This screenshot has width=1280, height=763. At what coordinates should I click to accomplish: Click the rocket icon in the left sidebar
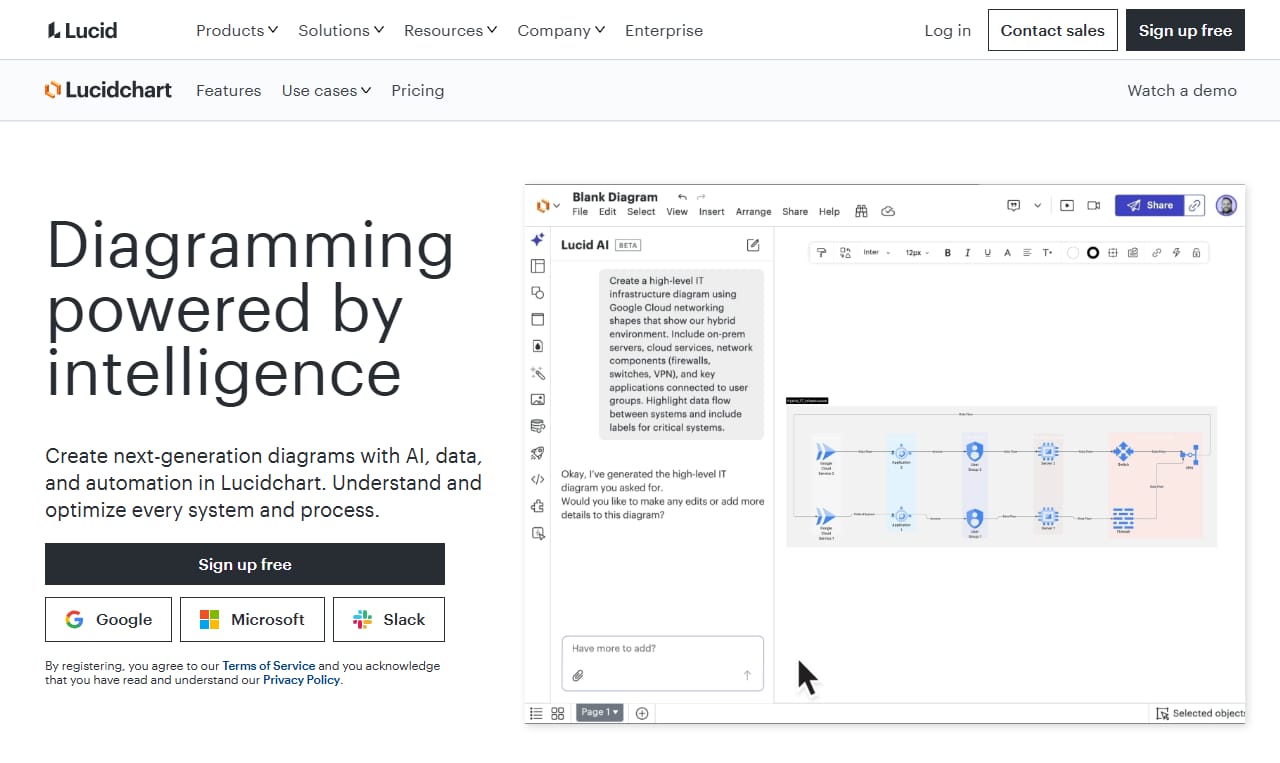(538, 453)
